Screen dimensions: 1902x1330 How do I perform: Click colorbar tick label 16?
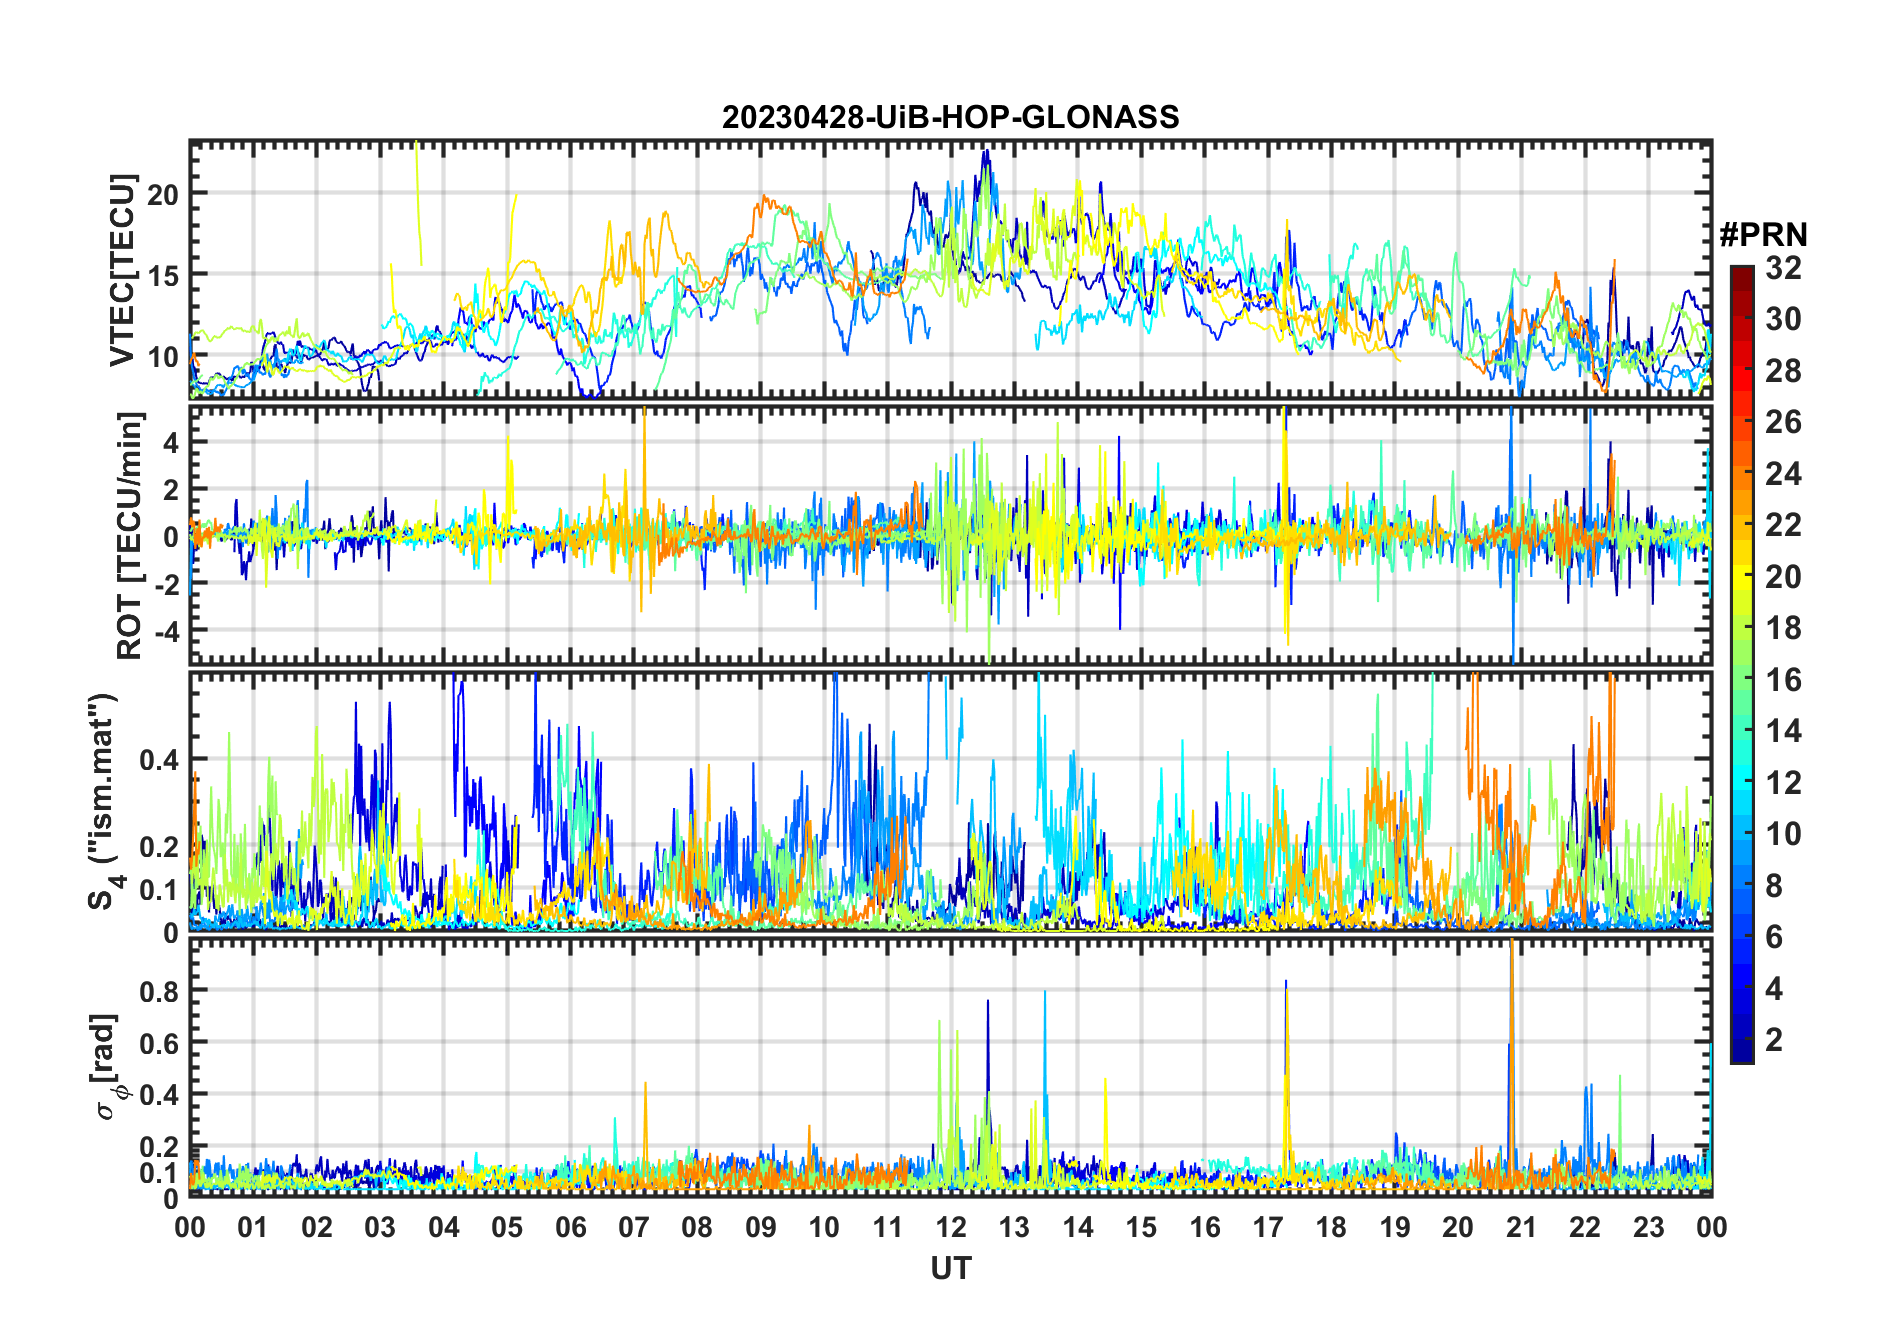[1782, 680]
